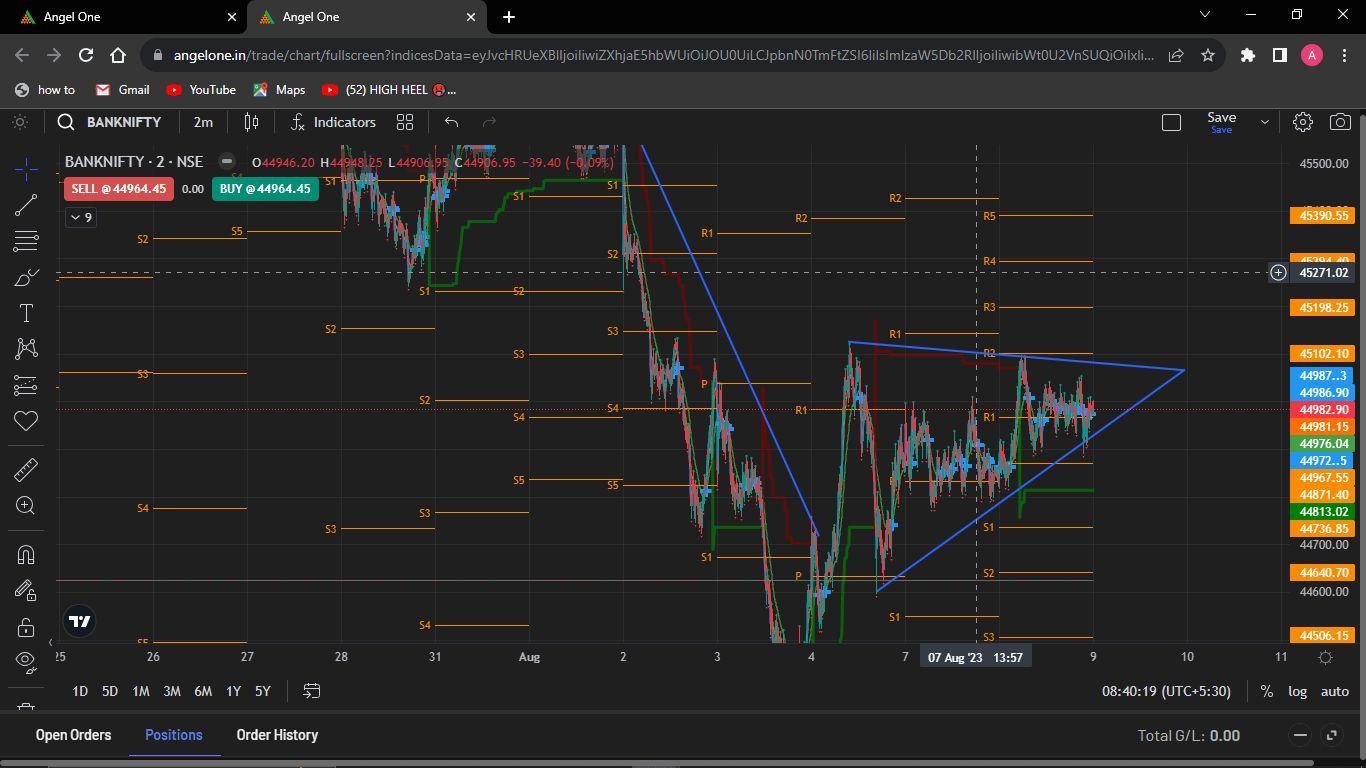Screen dimensions: 1366x768
Task: Open the indicator templates grid icon
Action: (405, 122)
